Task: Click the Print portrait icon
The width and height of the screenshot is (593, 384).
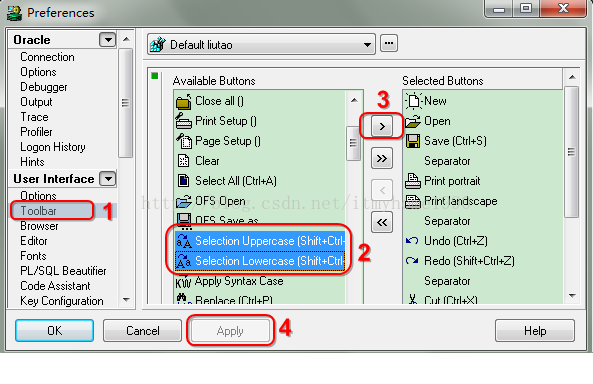Action: click(413, 181)
